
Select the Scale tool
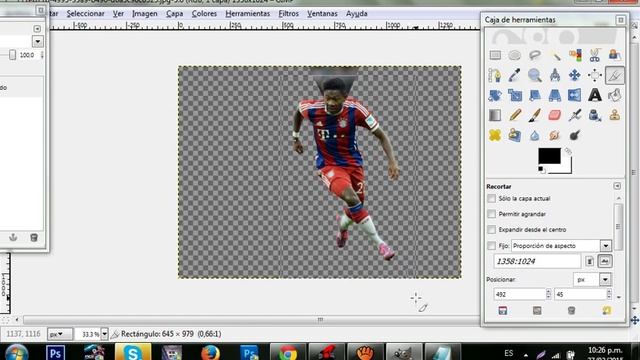point(515,95)
